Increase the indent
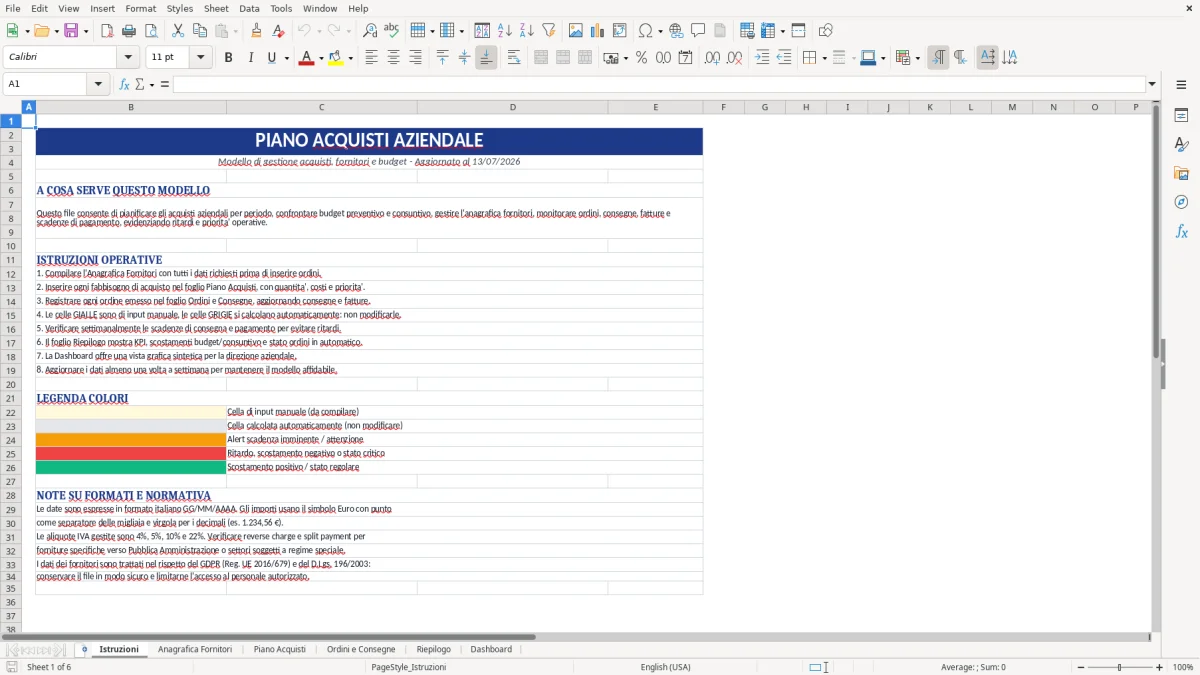Viewport: 1200px width, 675px height. click(762, 58)
